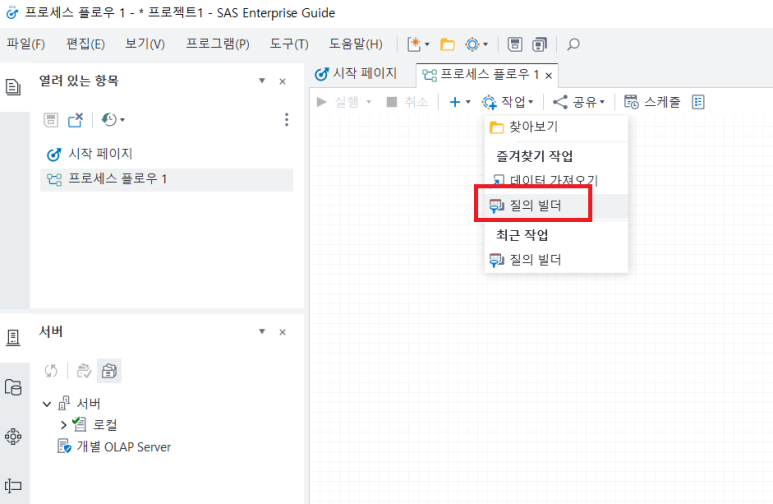773x504 pixels.
Task: Select 개별 OLAP Server tree item
Action: (x=114, y=447)
